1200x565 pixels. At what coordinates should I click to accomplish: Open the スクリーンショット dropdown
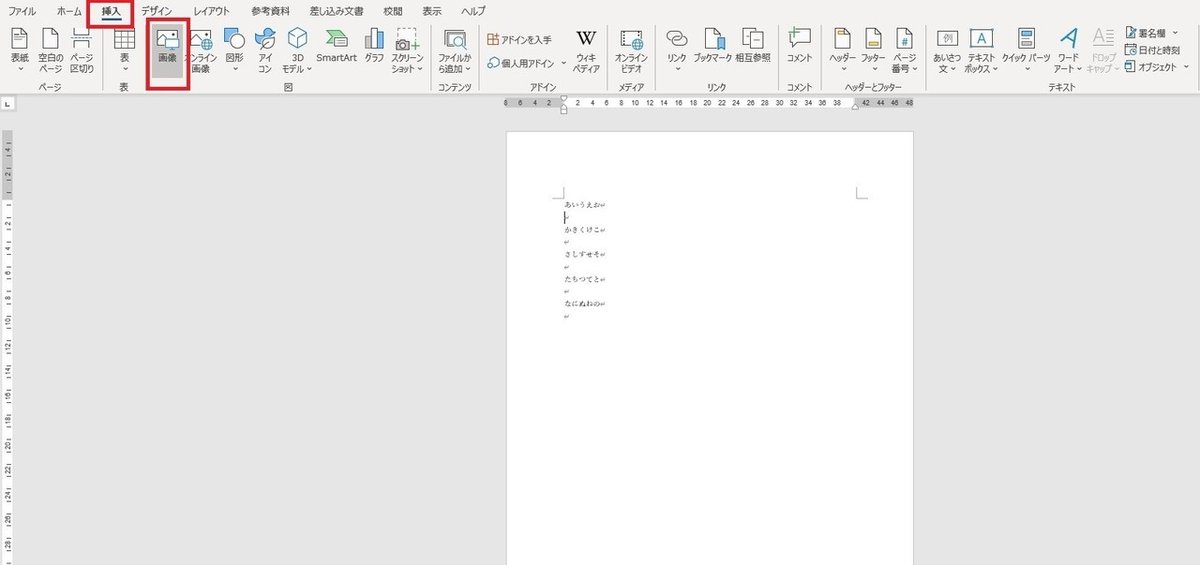407,50
